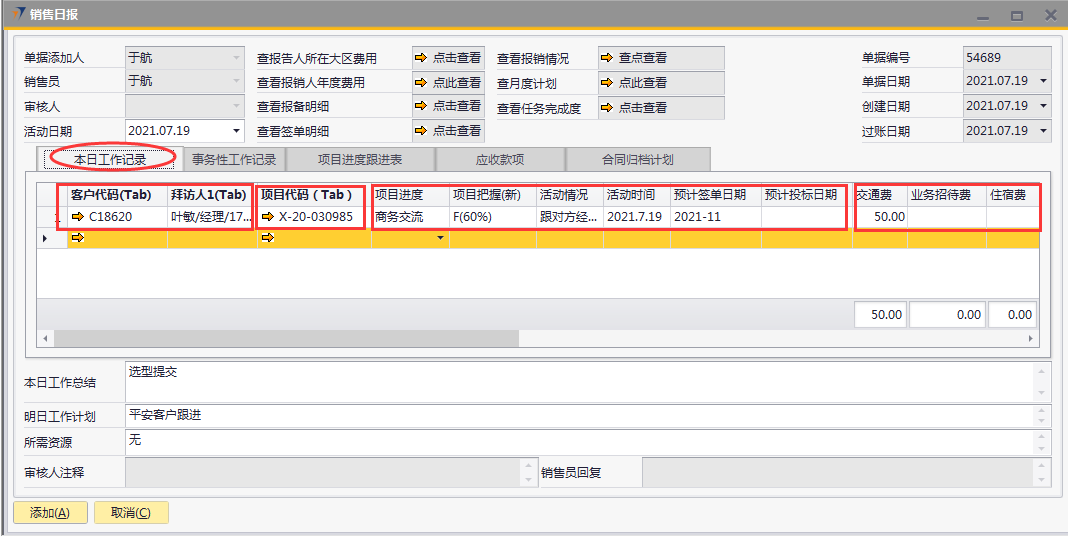Click the 明日工作计划 text field
Image resolution: width=1068 pixels, height=537 pixels.
[585, 416]
